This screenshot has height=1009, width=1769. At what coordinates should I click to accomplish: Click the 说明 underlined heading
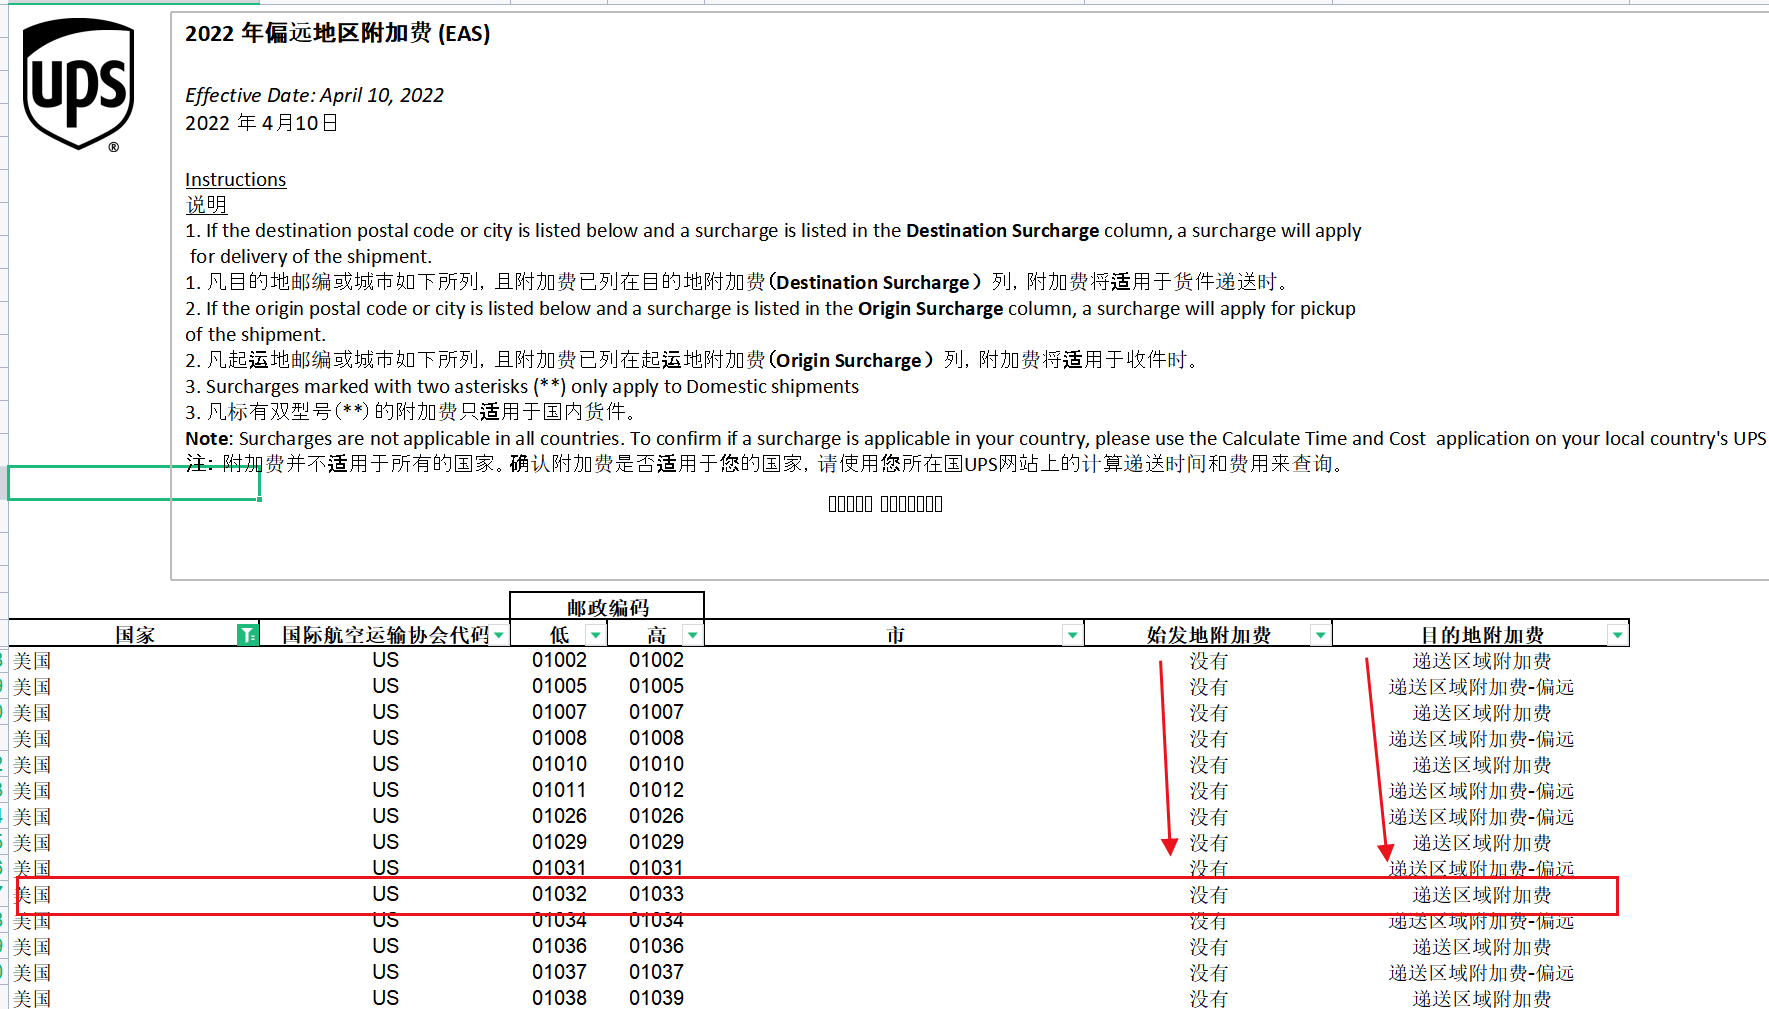pyautogui.click(x=206, y=205)
